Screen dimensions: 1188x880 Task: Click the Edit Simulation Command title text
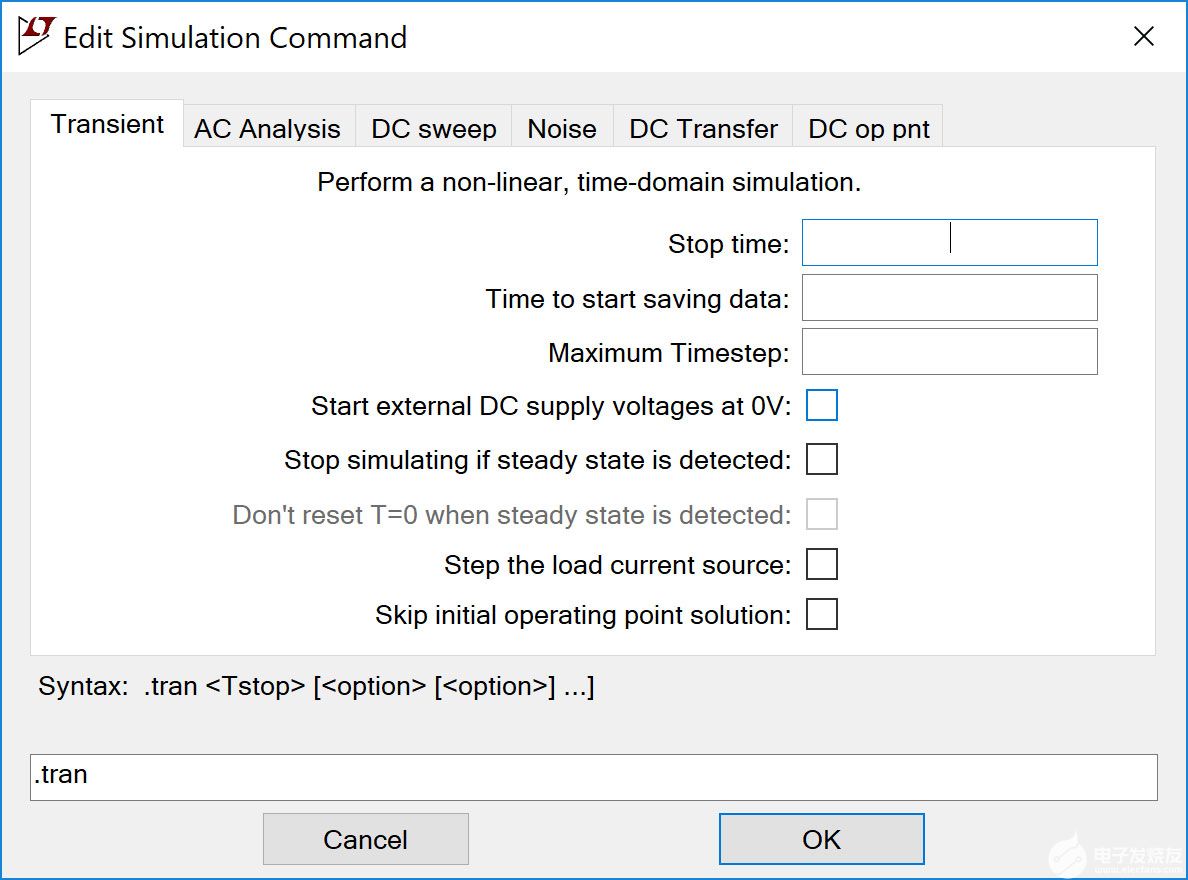click(x=235, y=38)
